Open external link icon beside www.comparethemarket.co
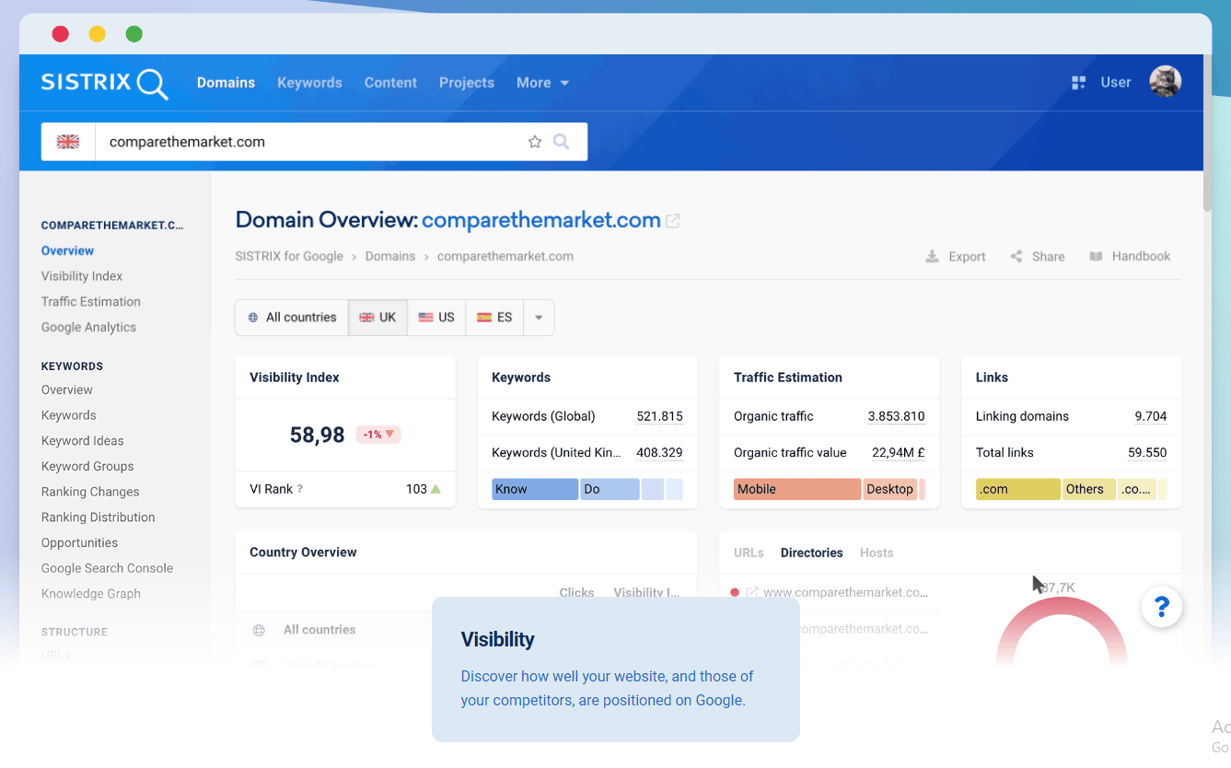1231x768 pixels. (752, 593)
